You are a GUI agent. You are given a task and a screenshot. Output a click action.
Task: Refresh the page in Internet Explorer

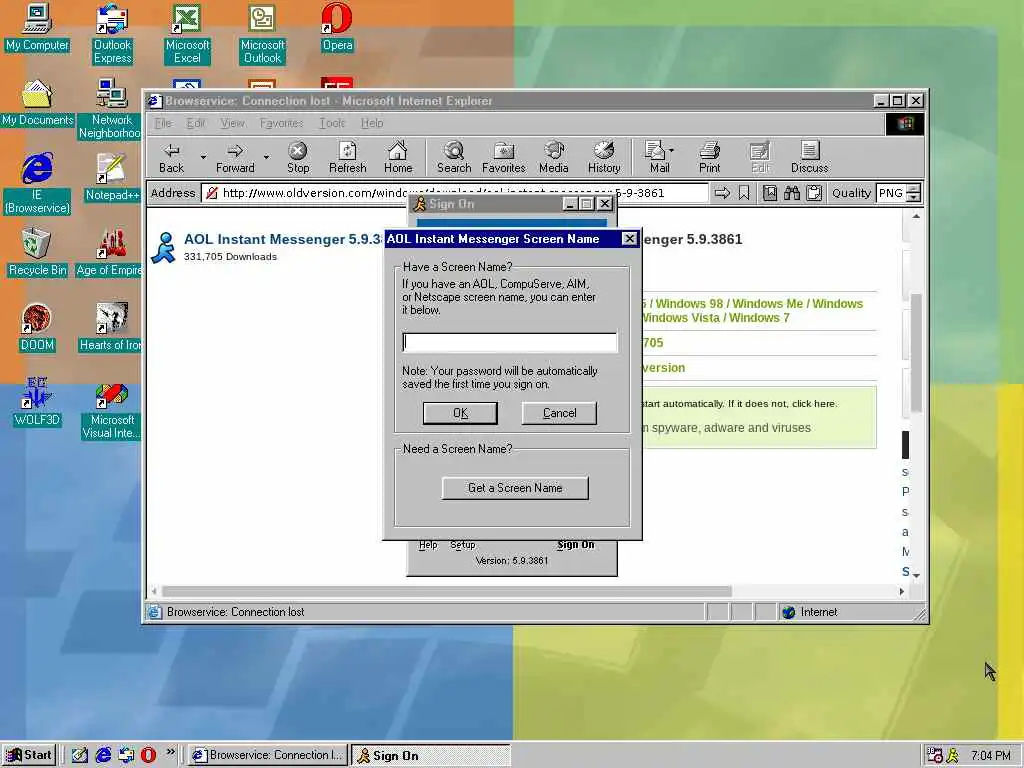[x=347, y=158]
